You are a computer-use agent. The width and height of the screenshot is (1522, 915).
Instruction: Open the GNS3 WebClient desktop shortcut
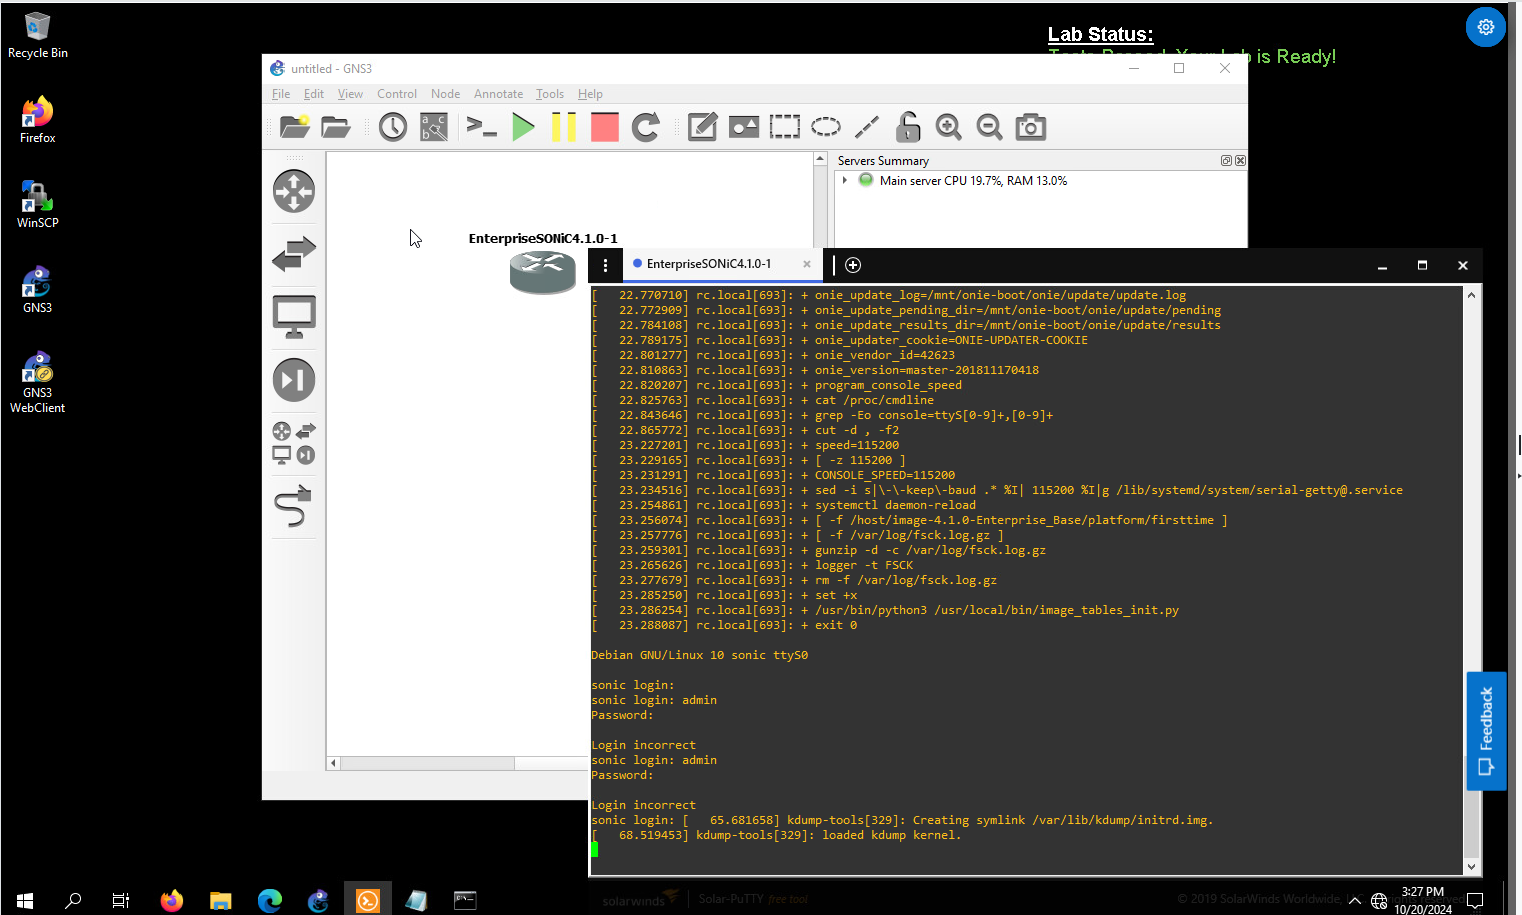coord(37,382)
